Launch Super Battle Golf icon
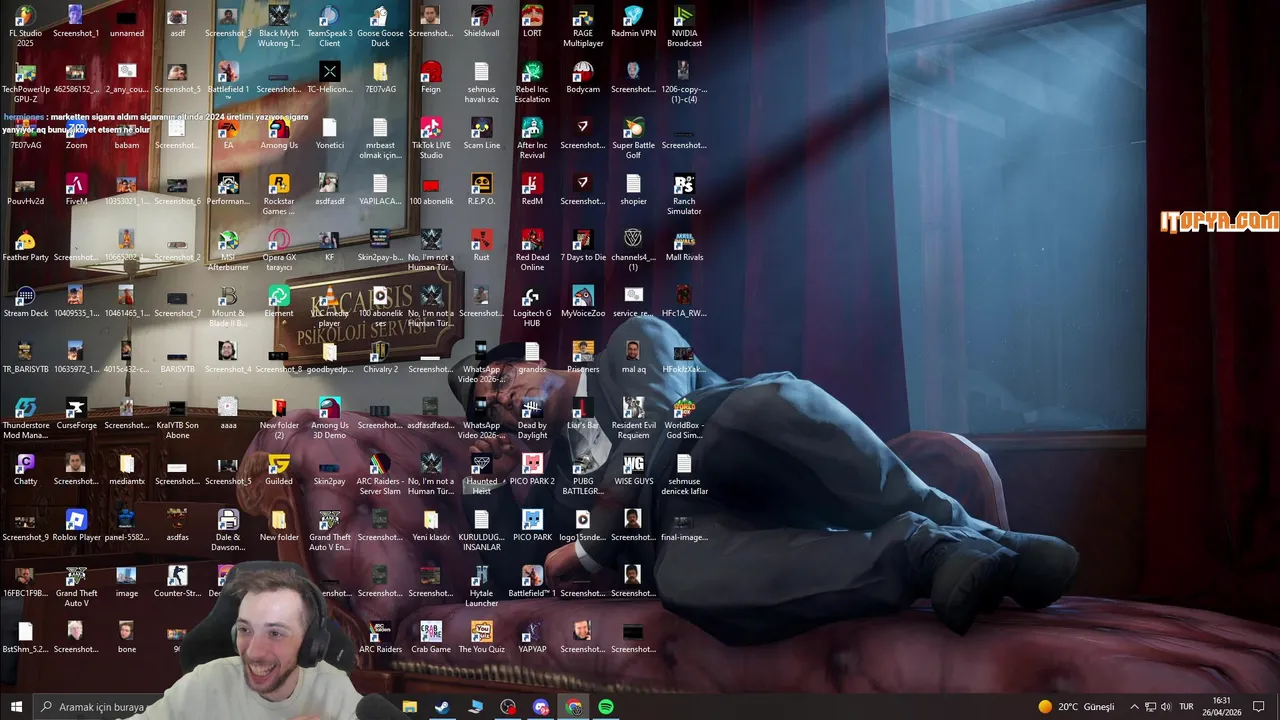Image resolution: width=1280 pixels, height=720 pixels. pos(633,138)
